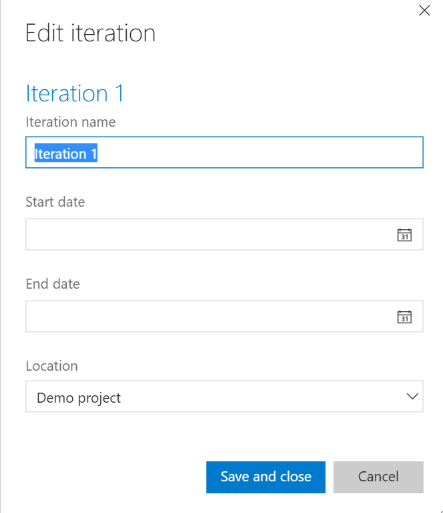Click the Cancel button

tap(378, 477)
